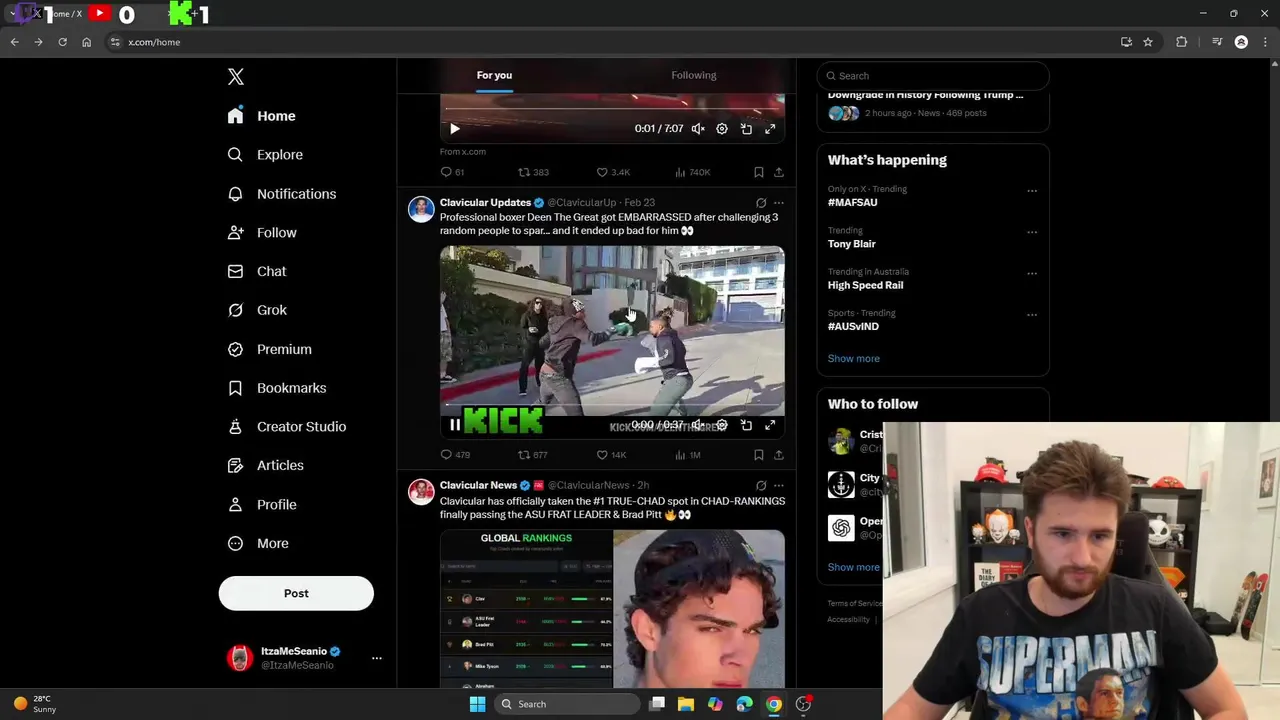The height and width of the screenshot is (720, 1280).
Task: Click Show more under Who to follow
Action: point(853,567)
